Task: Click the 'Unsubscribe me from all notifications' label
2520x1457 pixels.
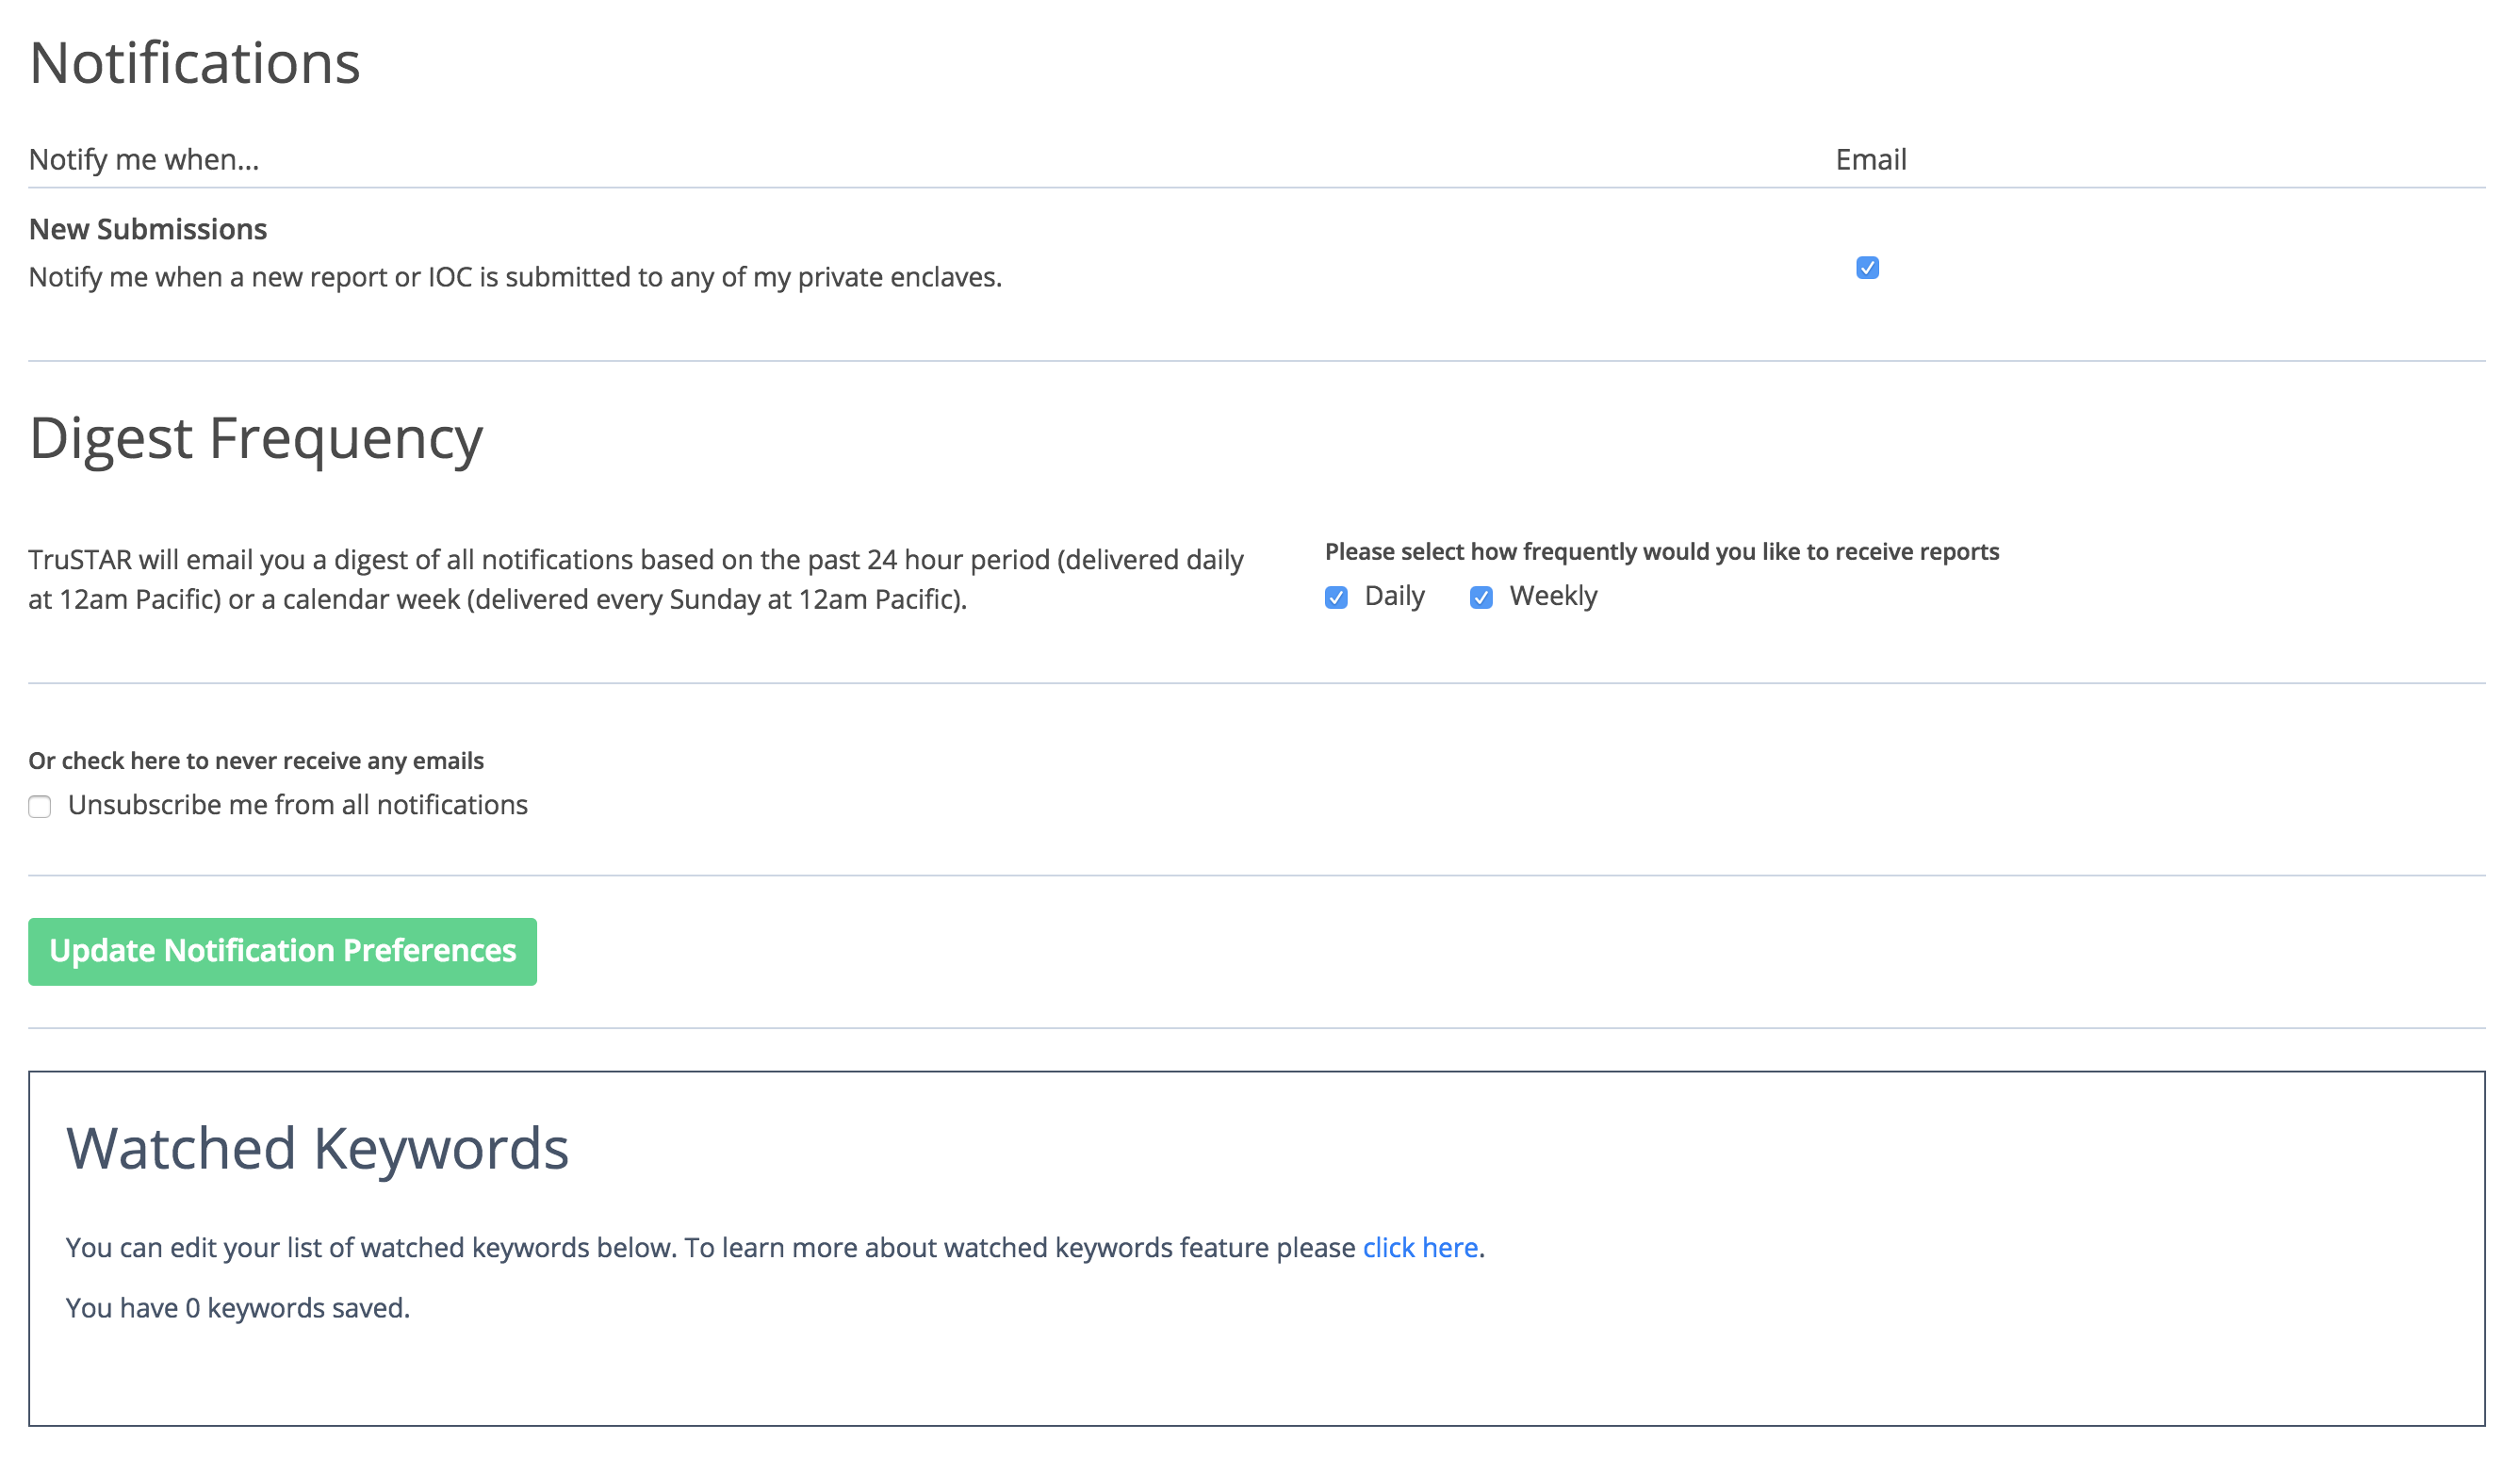Action: pyautogui.click(x=298, y=805)
